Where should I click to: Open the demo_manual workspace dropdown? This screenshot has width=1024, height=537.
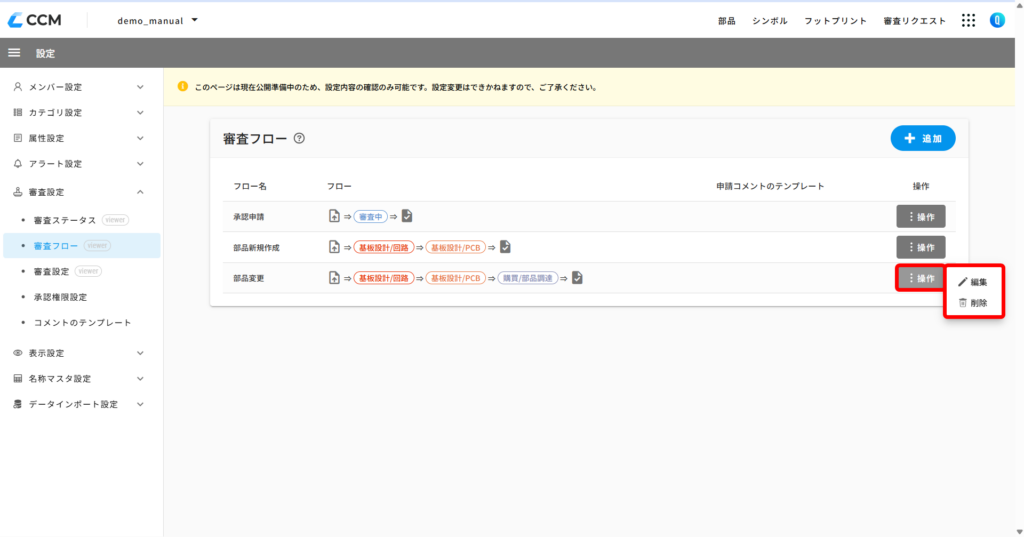[157, 20]
